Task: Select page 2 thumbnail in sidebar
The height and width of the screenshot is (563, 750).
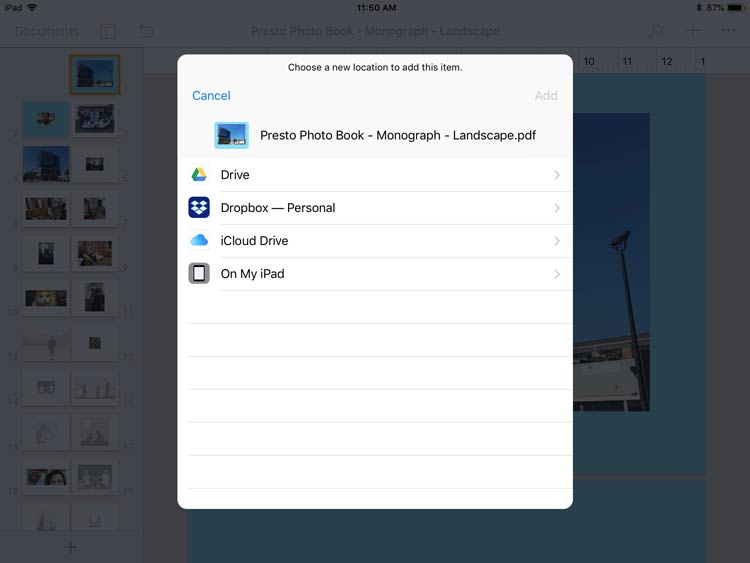Action: 46,119
